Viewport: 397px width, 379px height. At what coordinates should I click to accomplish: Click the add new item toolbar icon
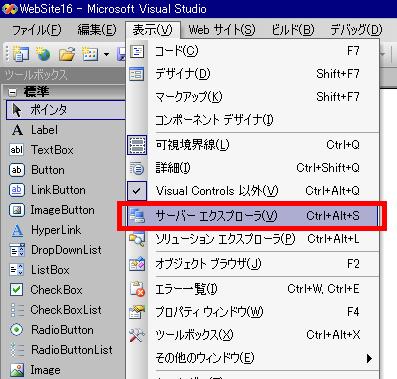[x=90, y=54]
